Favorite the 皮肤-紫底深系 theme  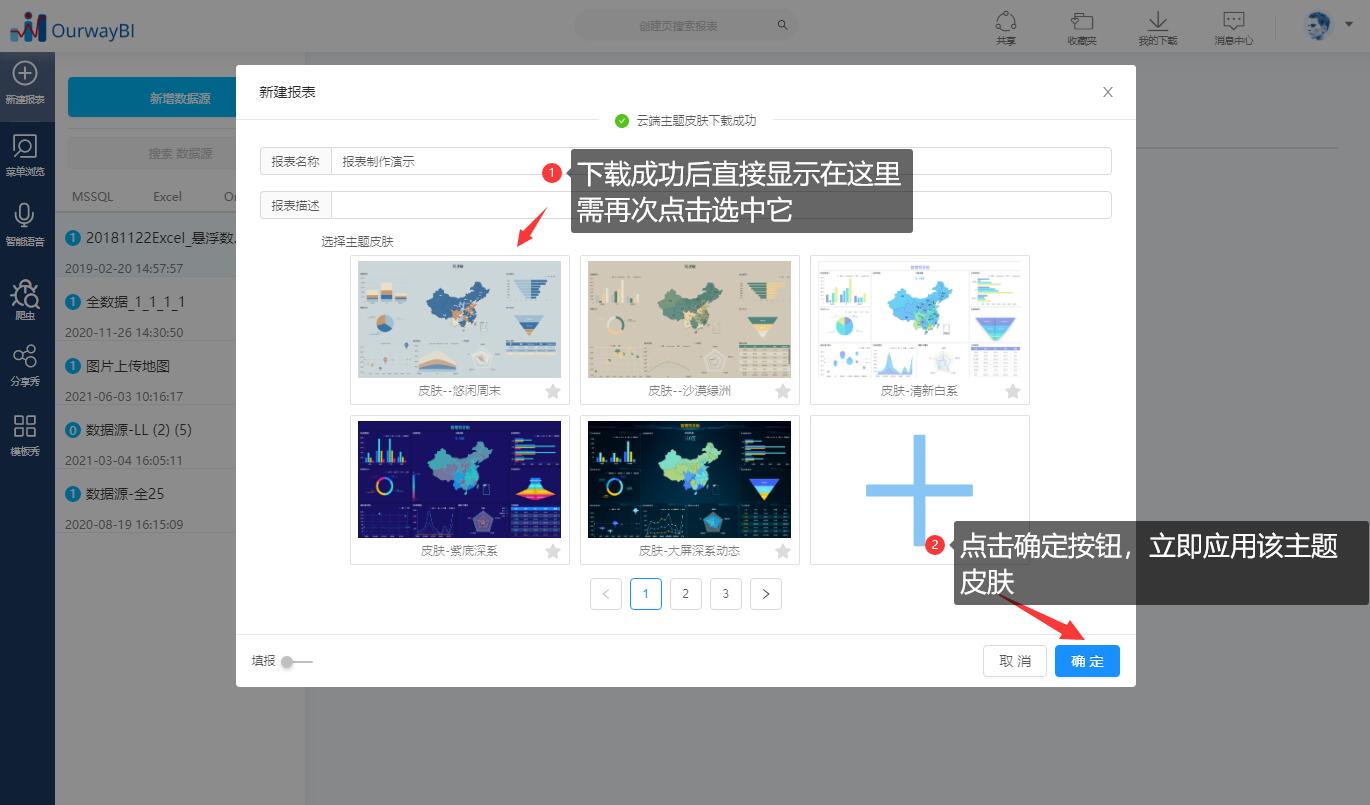click(x=553, y=551)
